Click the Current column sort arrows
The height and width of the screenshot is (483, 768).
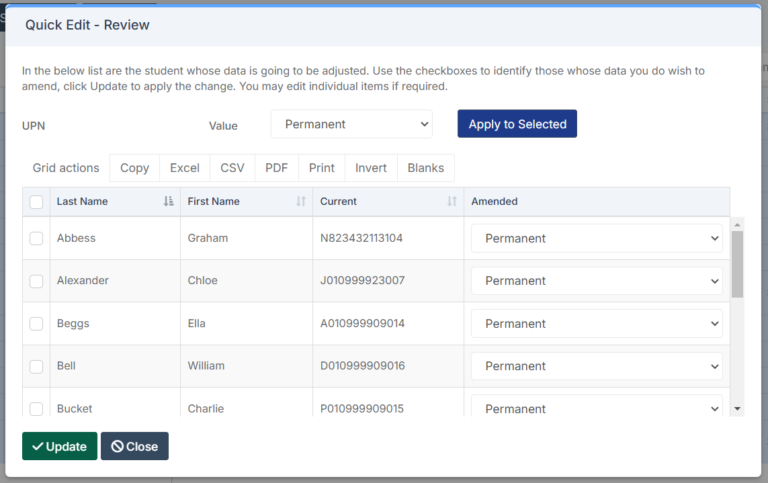pyautogui.click(x=452, y=201)
